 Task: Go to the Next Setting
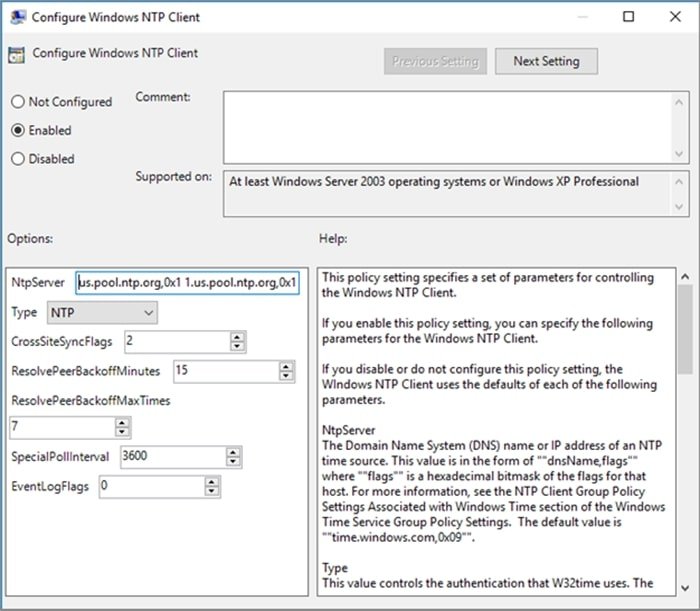(546, 61)
